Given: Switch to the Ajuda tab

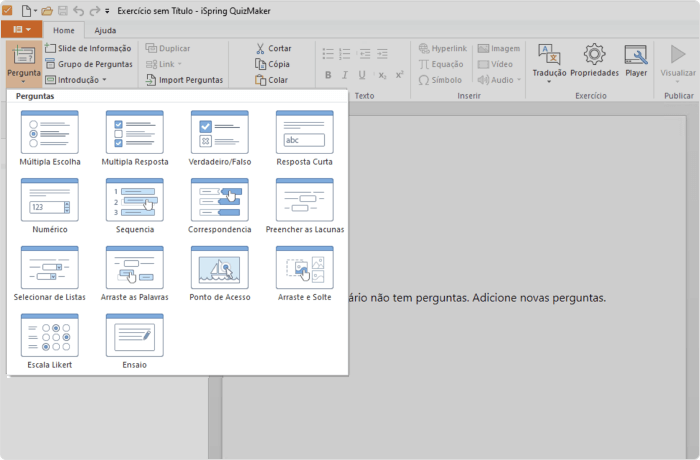Looking at the screenshot, I should coord(105,30).
